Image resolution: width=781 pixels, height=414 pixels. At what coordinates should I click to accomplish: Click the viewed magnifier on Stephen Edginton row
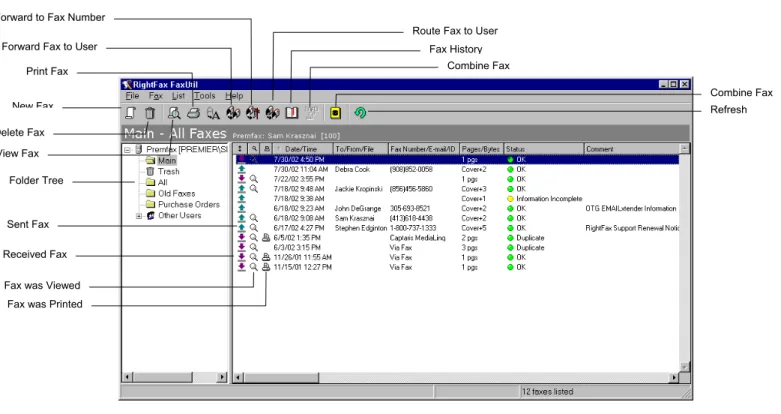254,228
